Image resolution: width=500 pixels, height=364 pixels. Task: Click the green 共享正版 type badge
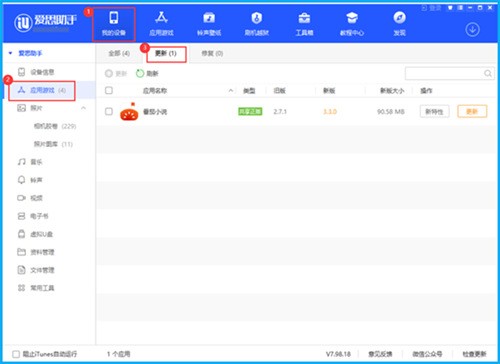(x=250, y=111)
